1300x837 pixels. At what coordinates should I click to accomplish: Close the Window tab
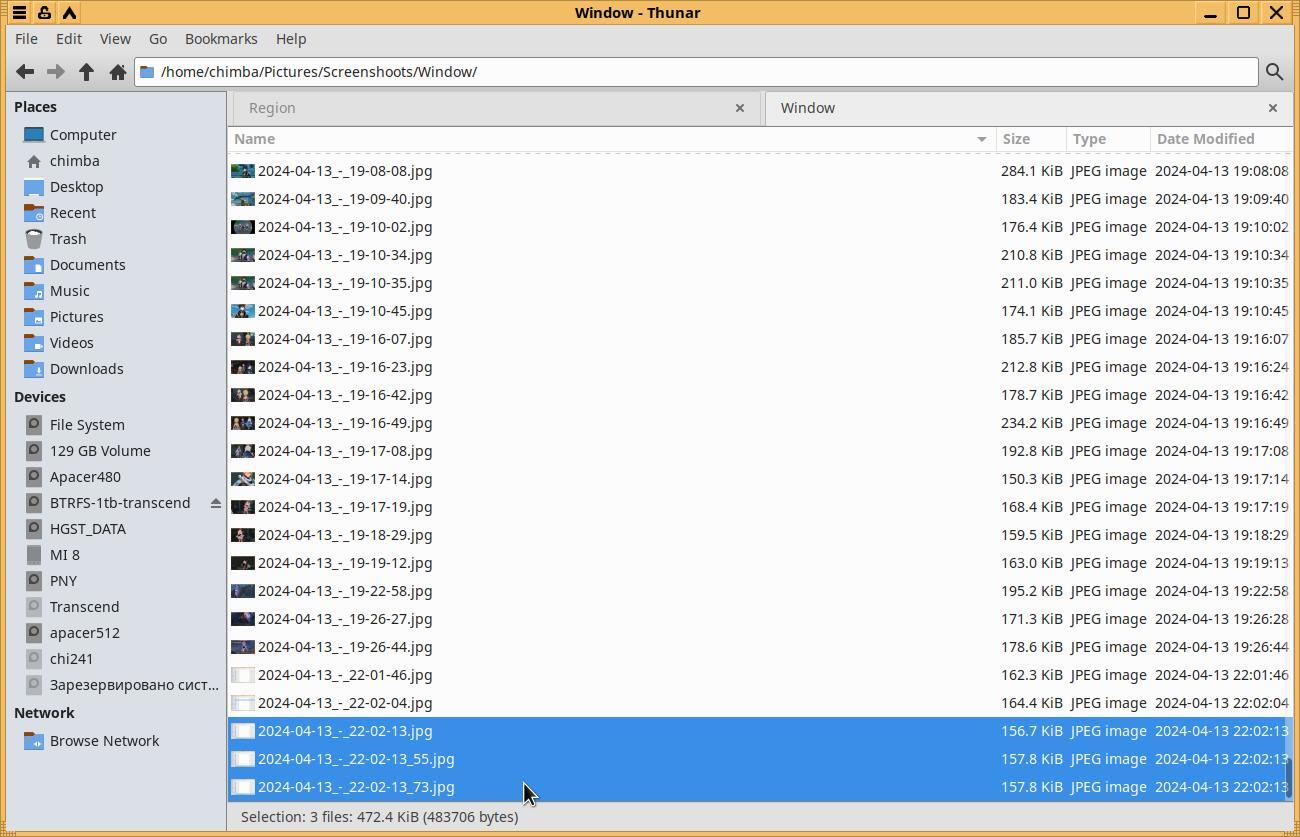pos(1273,108)
